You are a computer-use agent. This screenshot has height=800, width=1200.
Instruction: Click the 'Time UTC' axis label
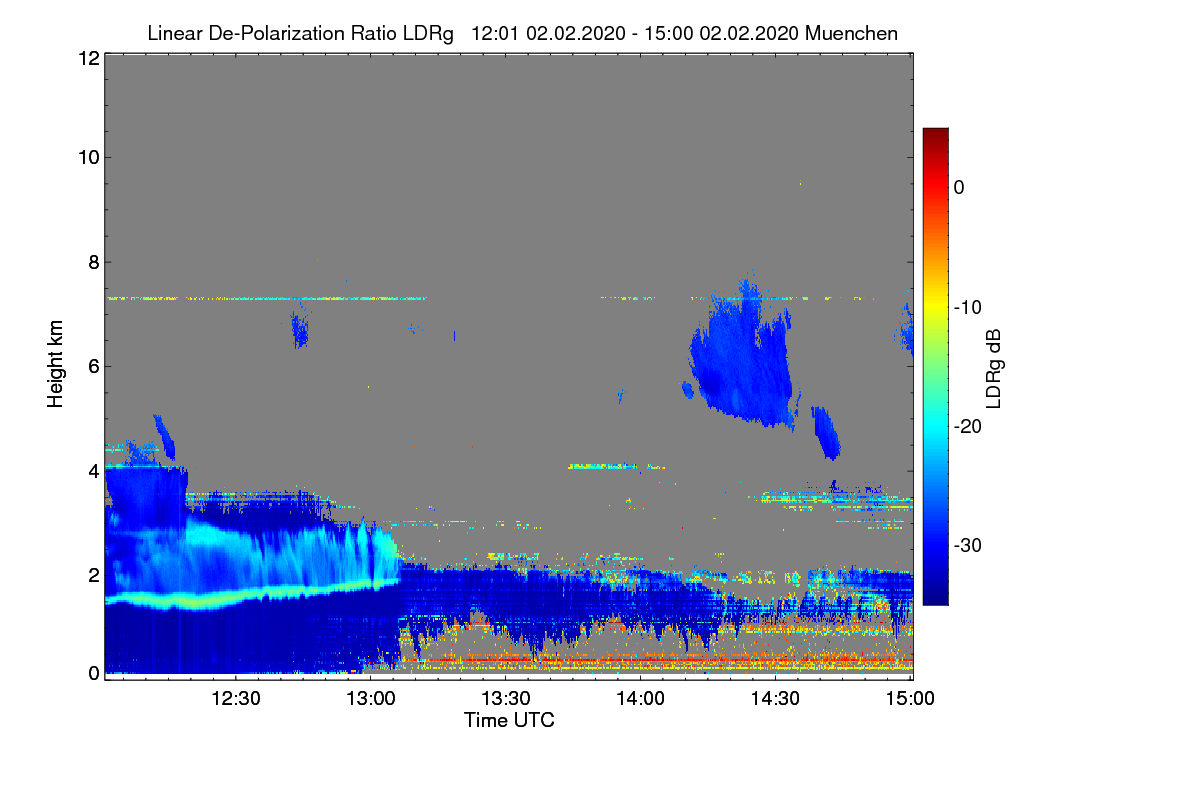509,719
